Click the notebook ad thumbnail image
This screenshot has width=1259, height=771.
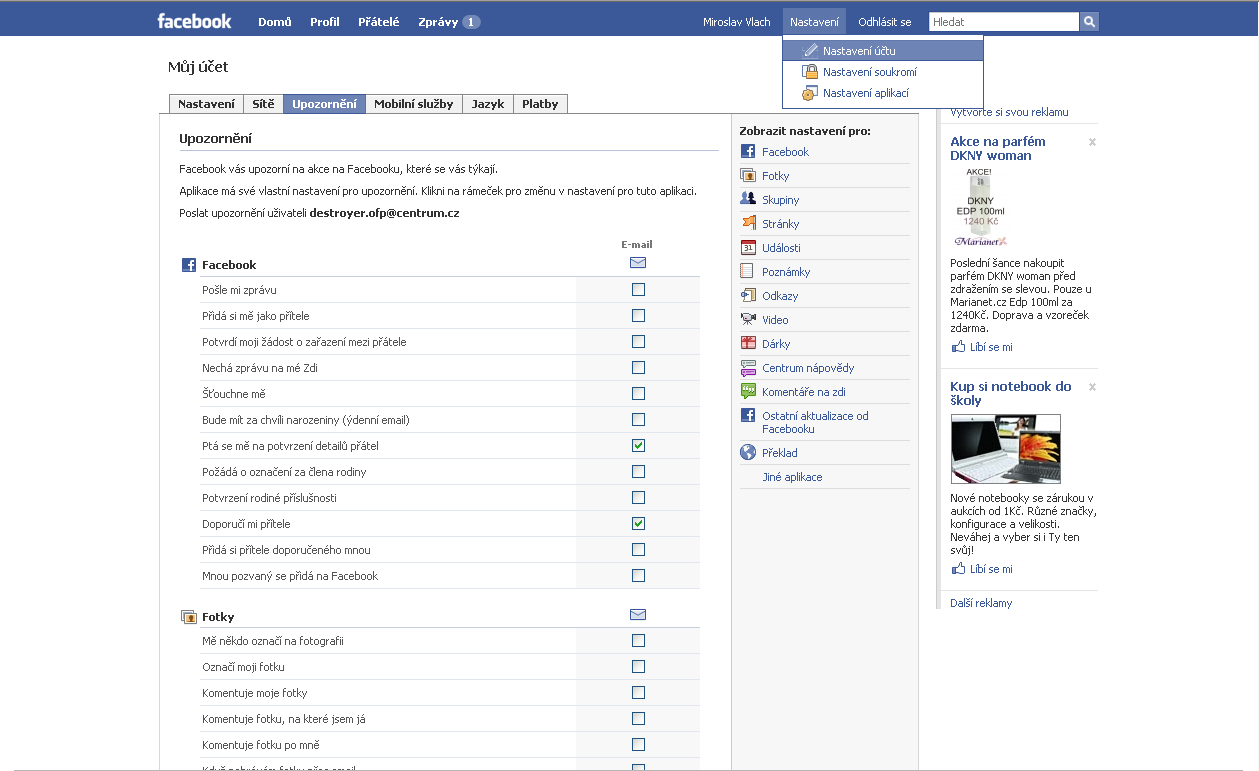1006,449
